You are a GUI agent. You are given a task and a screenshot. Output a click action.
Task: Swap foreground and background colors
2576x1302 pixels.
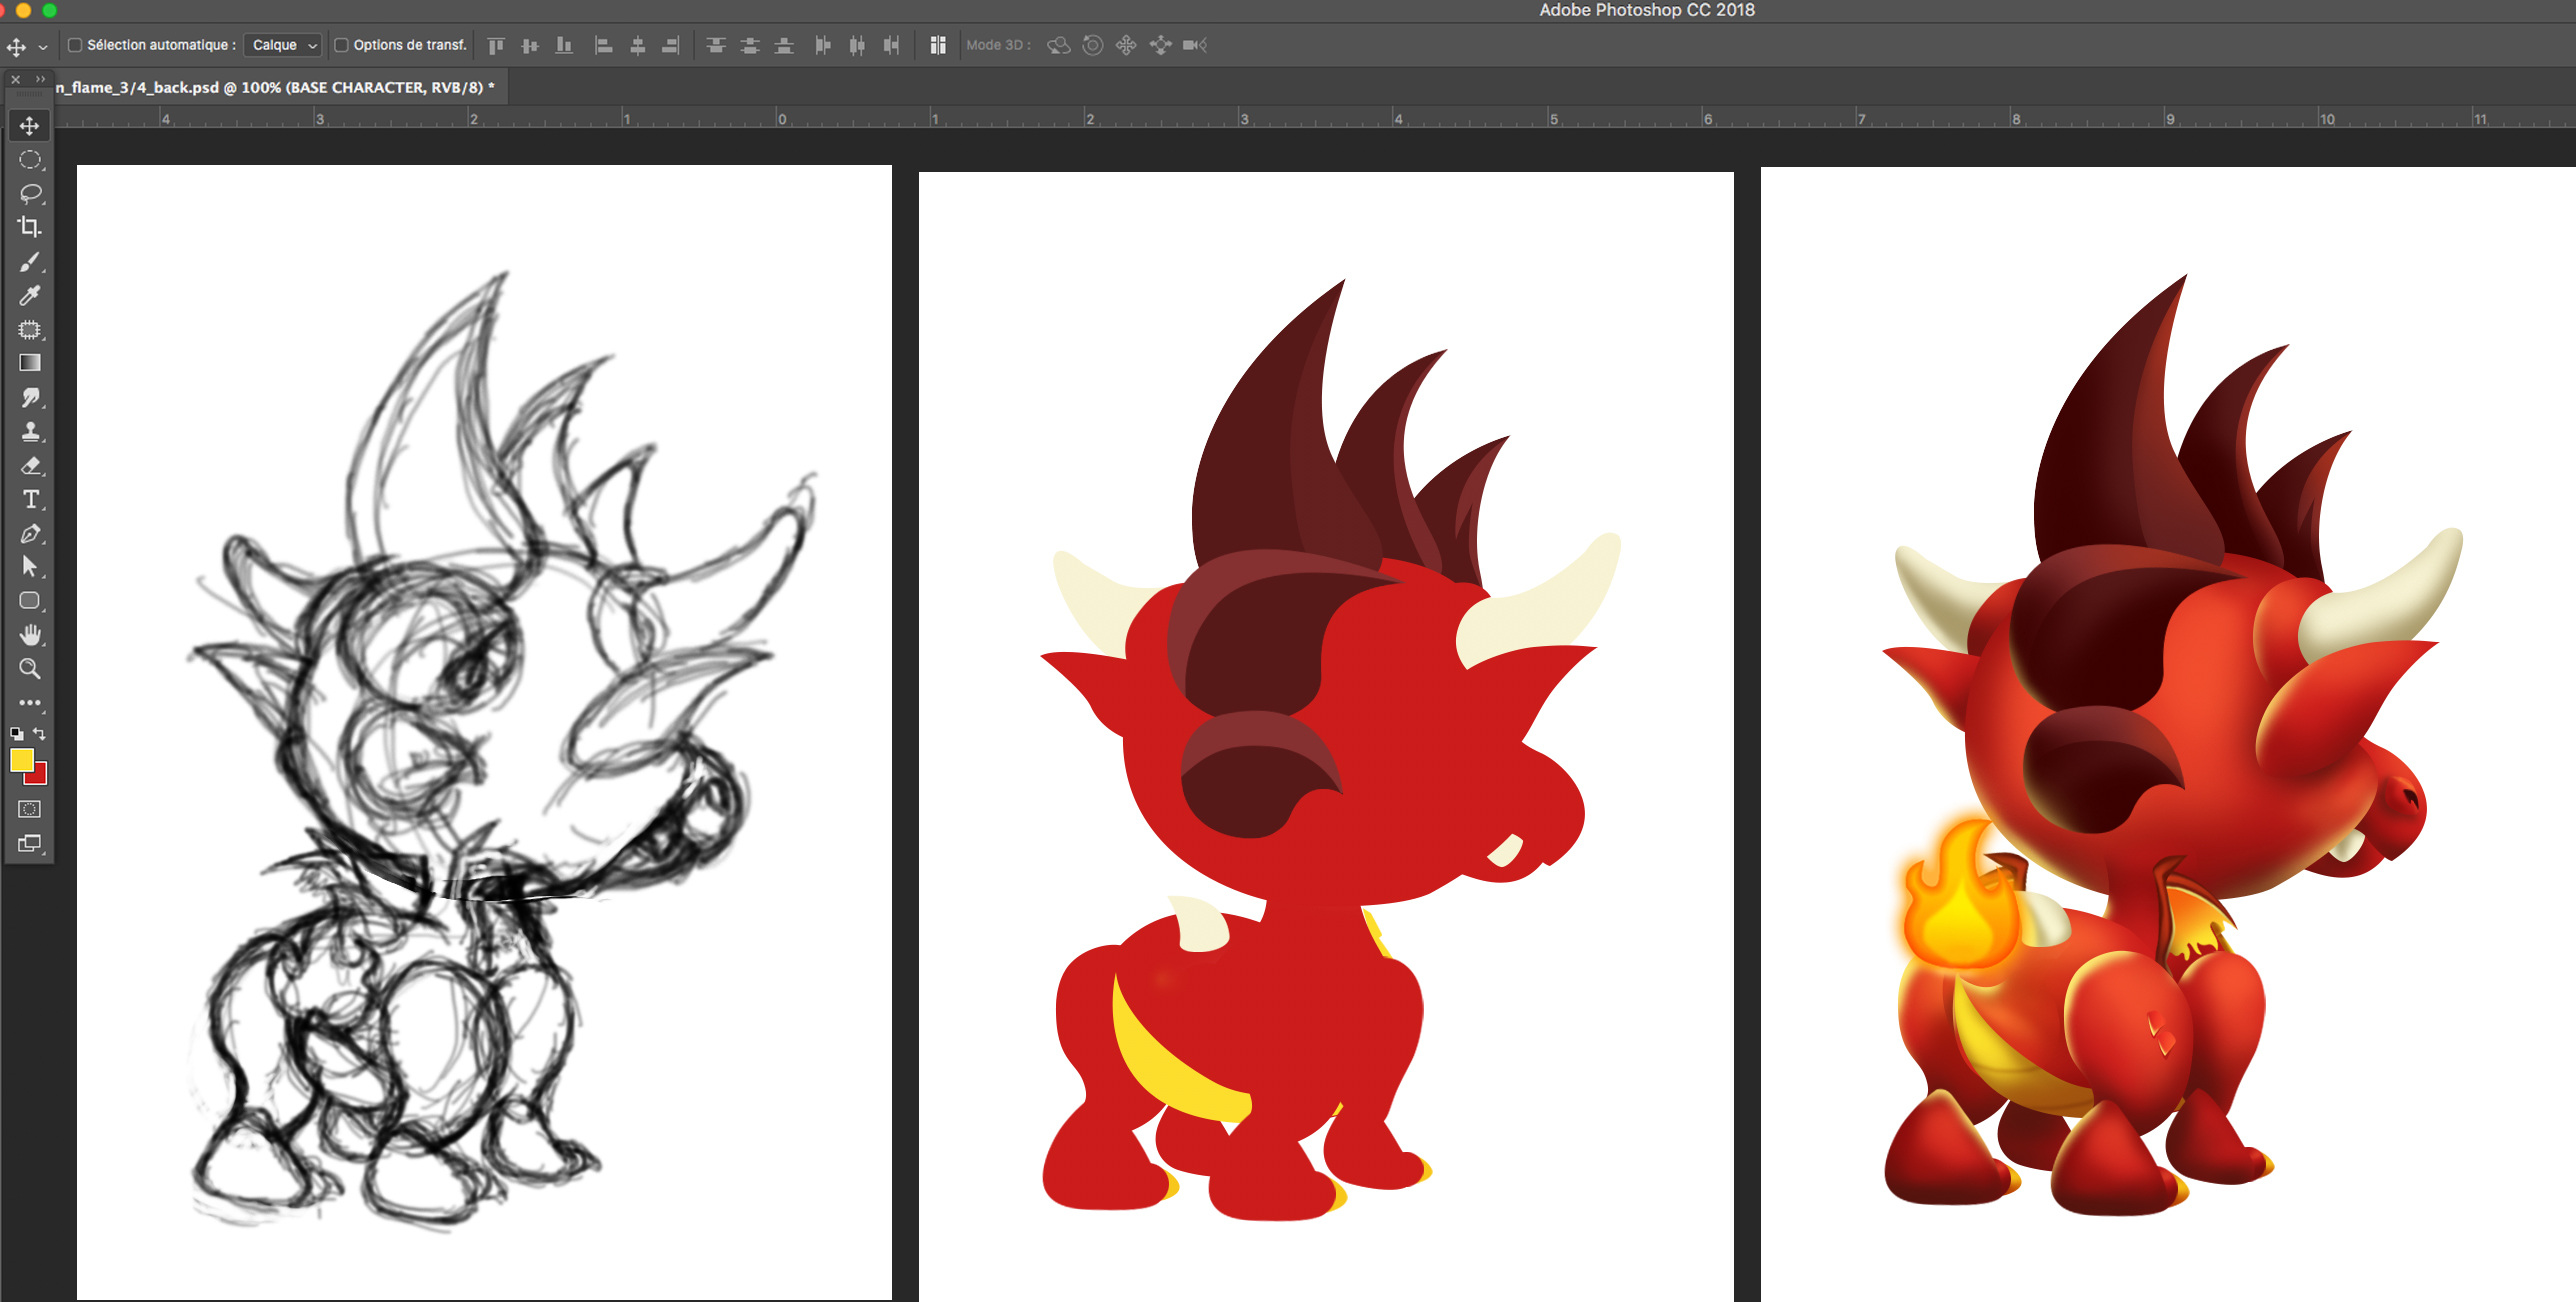(40, 733)
